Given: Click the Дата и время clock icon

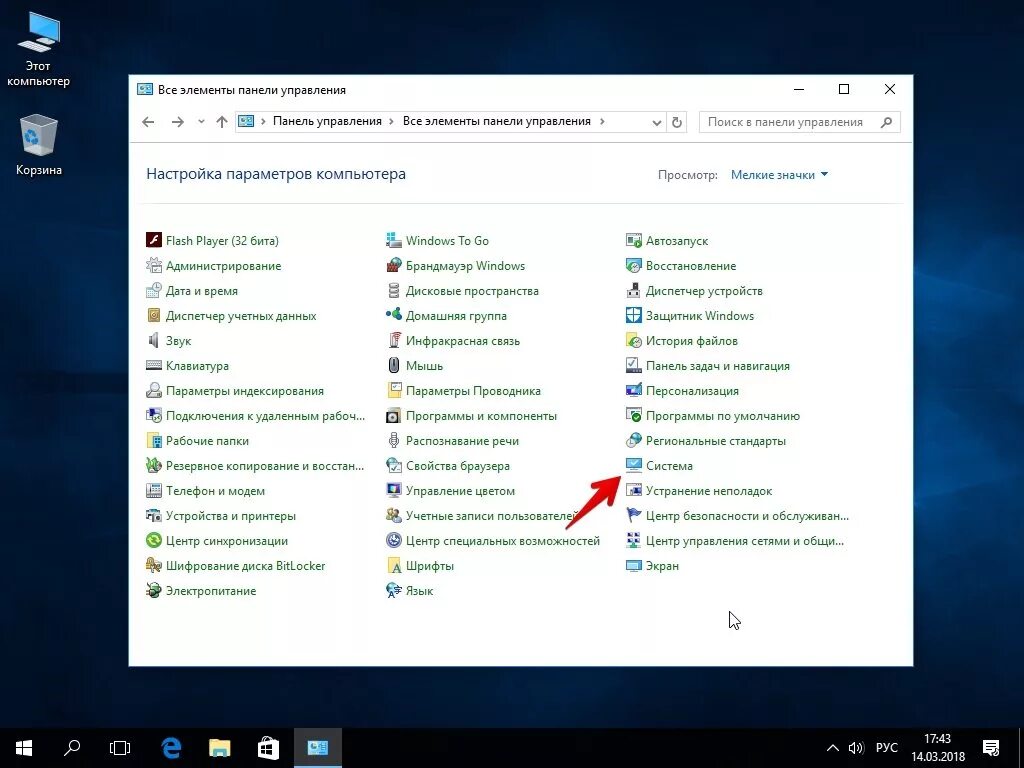Looking at the screenshot, I should (x=153, y=291).
